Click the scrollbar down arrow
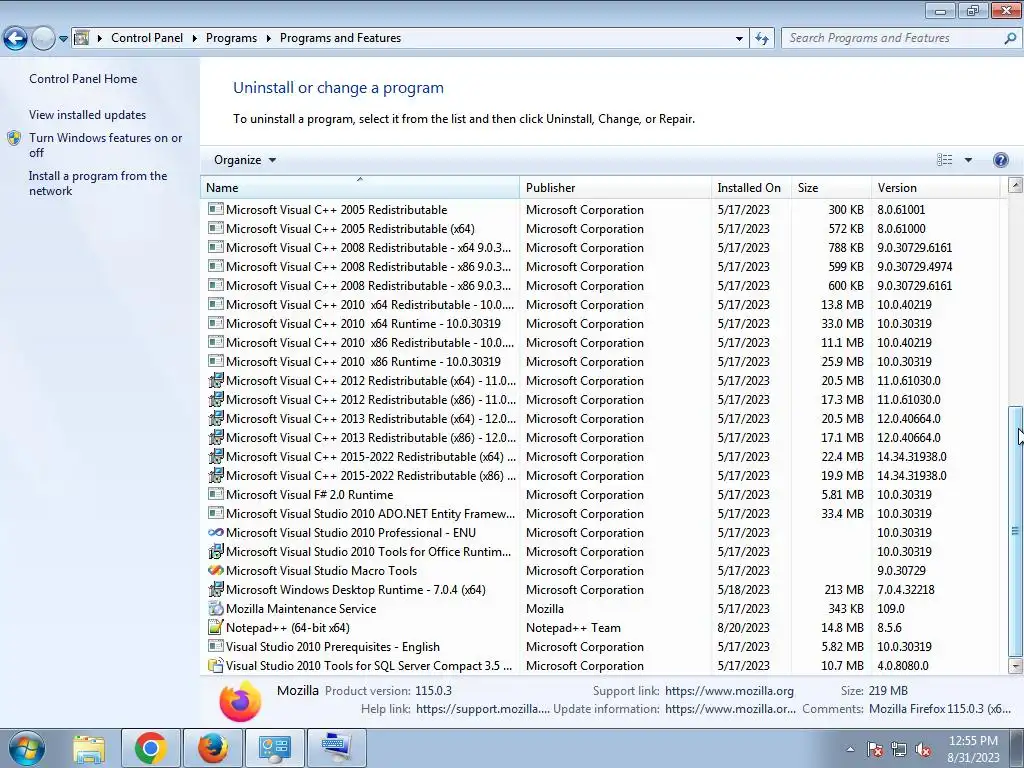 [x=1016, y=666]
